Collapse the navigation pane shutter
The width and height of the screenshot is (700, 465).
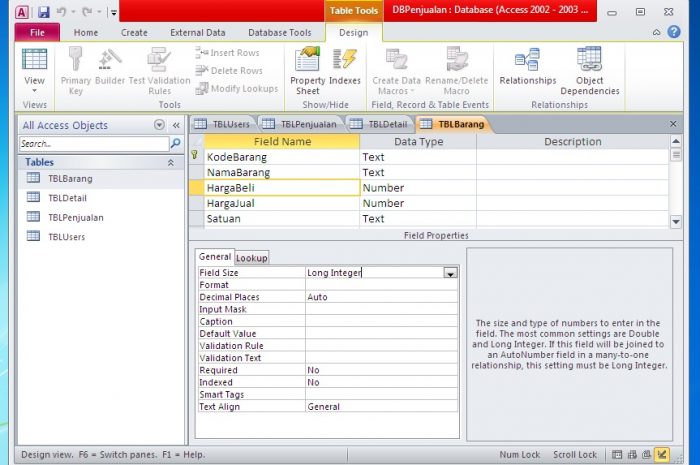point(176,125)
